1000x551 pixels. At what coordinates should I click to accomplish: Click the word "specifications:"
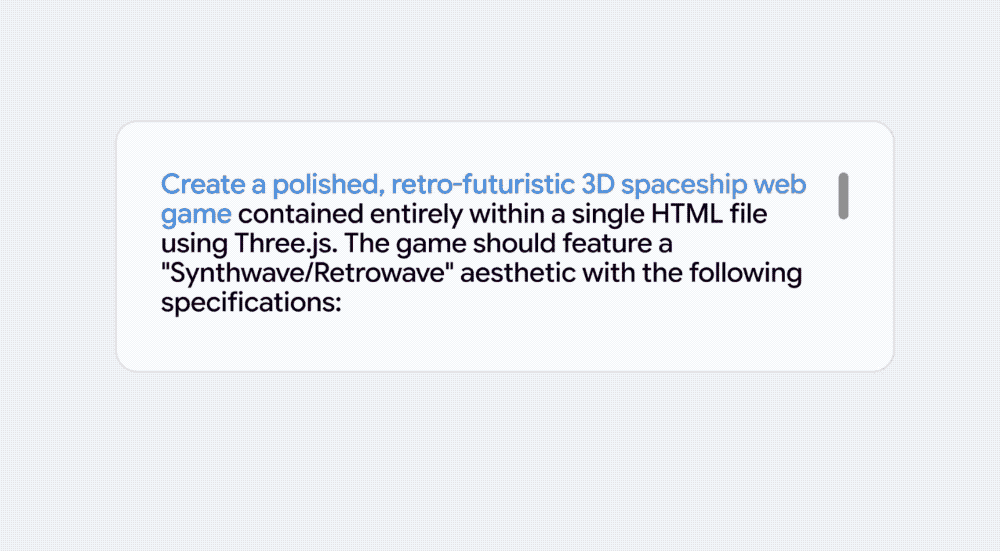[x=251, y=303]
